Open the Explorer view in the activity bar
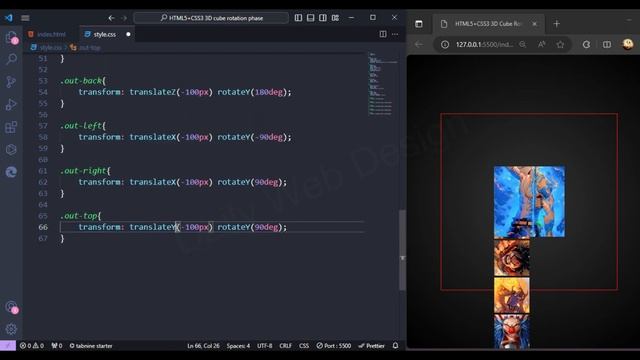Image resolution: width=640 pixels, height=360 pixels. pos(11,38)
